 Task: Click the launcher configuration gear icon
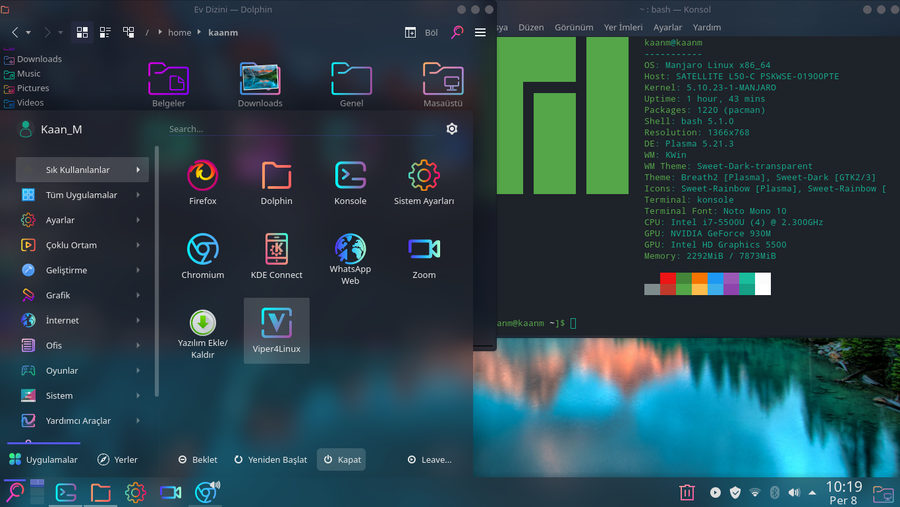pos(452,129)
